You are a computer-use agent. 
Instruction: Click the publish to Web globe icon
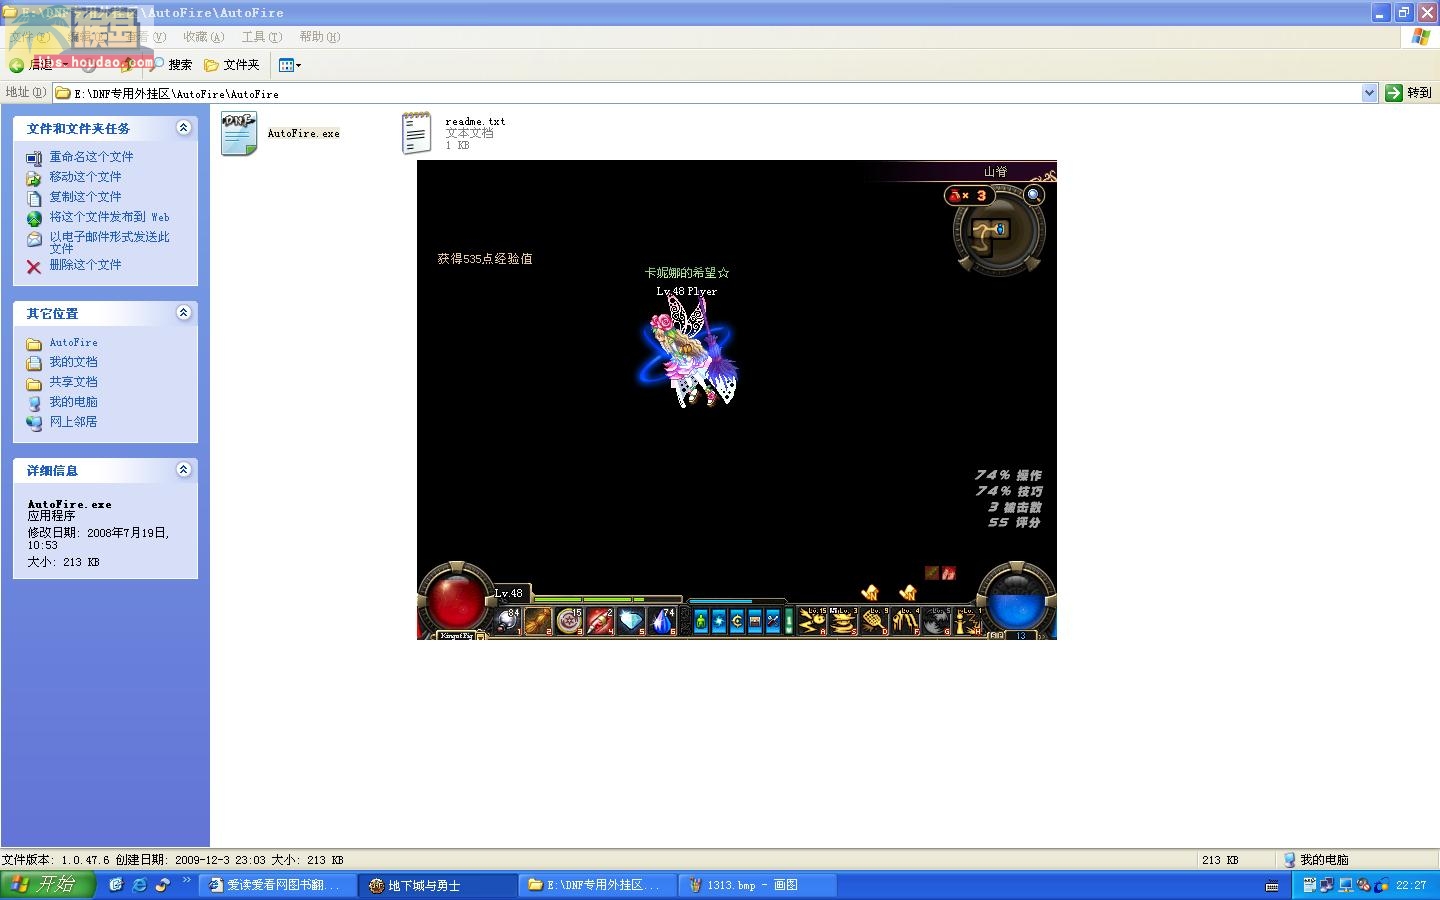34,218
